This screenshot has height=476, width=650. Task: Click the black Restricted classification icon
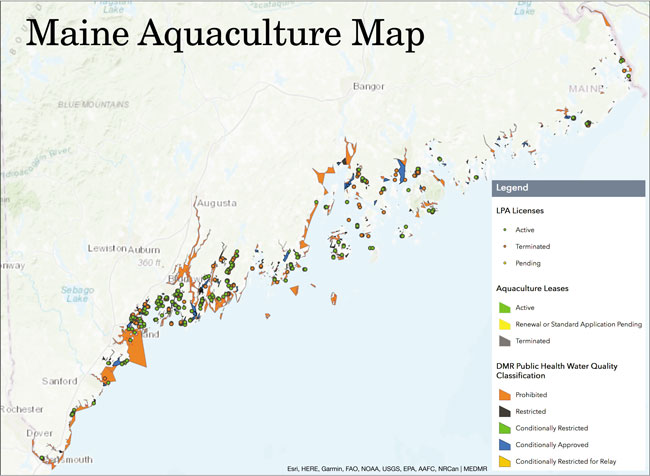coord(504,411)
